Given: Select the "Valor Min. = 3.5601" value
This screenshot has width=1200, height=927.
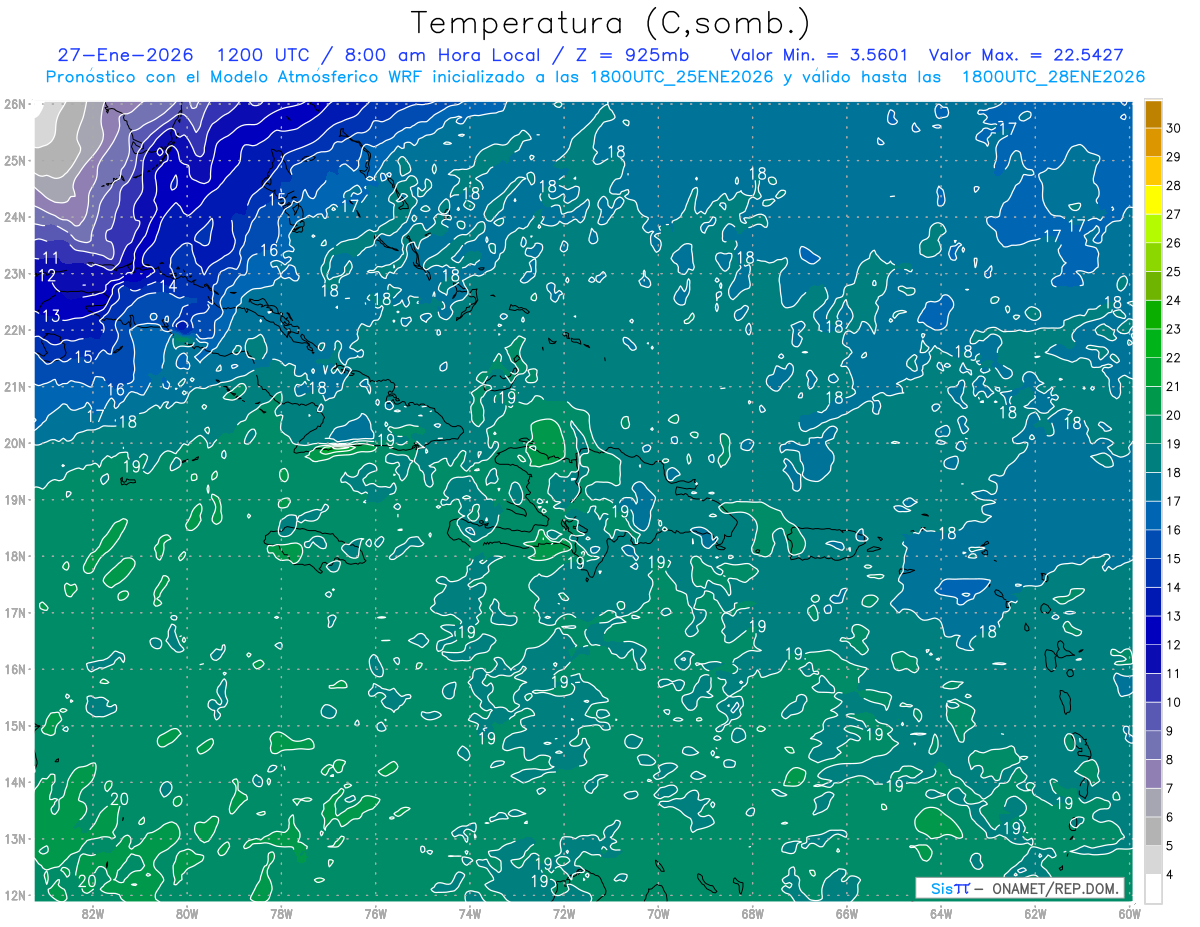Looking at the screenshot, I should (819, 55).
